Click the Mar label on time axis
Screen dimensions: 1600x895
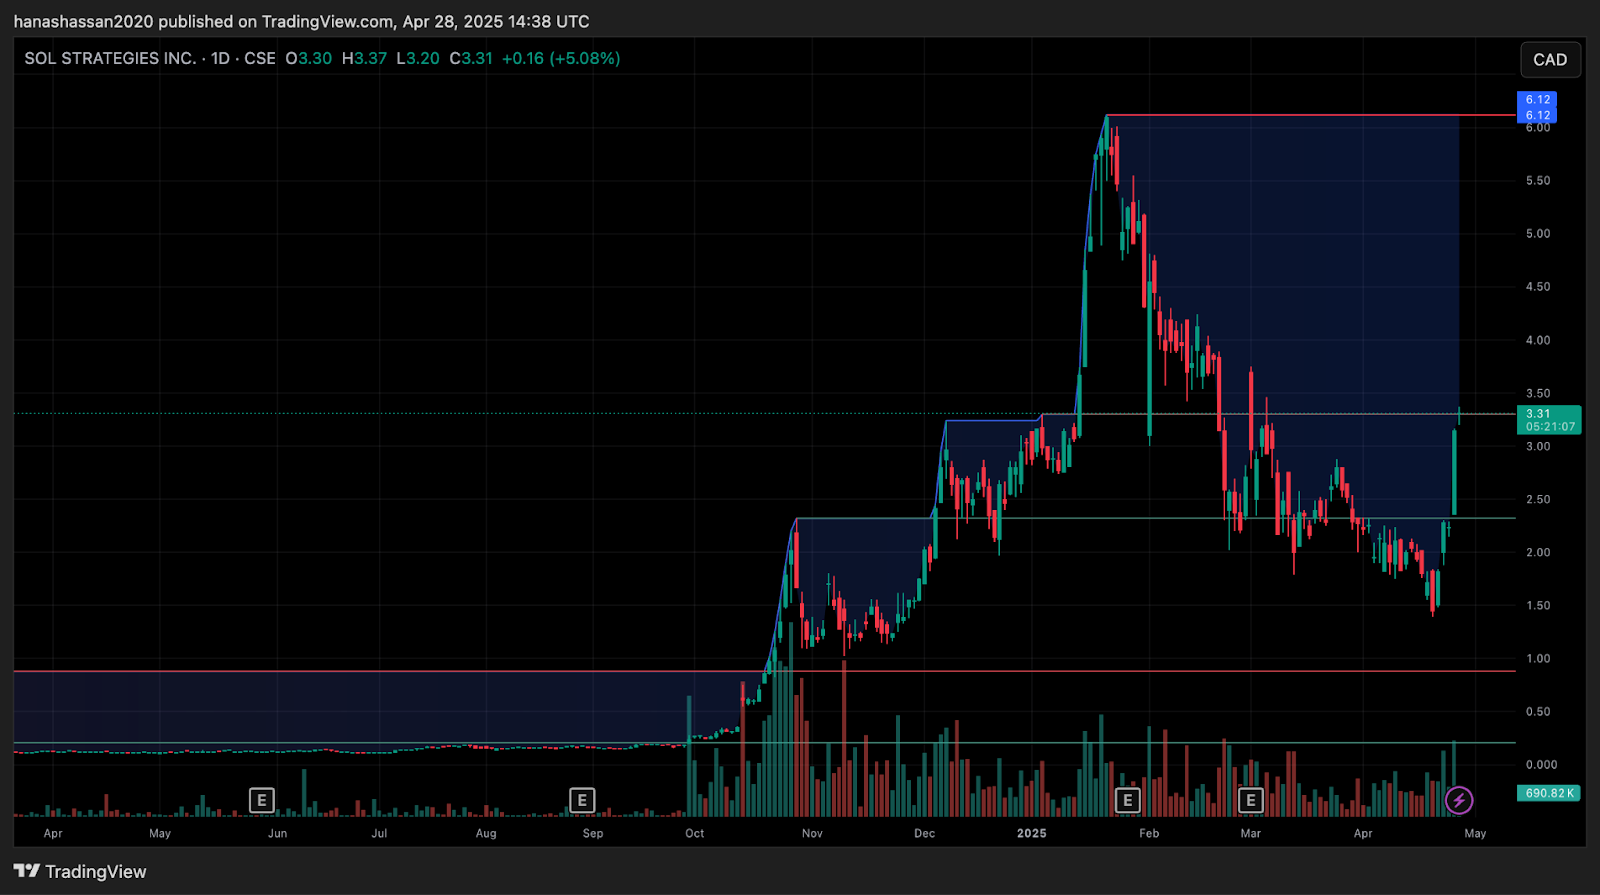(1251, 834)
